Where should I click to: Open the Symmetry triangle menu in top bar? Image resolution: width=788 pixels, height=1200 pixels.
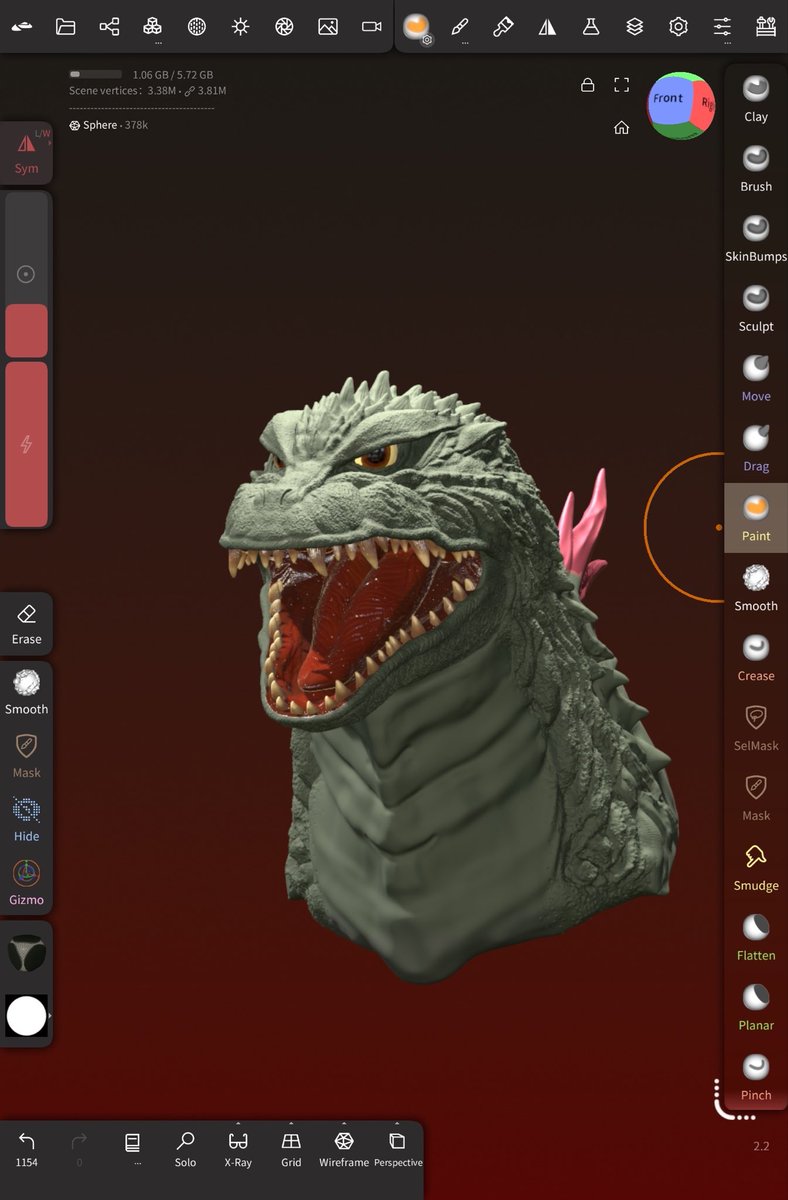547,27
